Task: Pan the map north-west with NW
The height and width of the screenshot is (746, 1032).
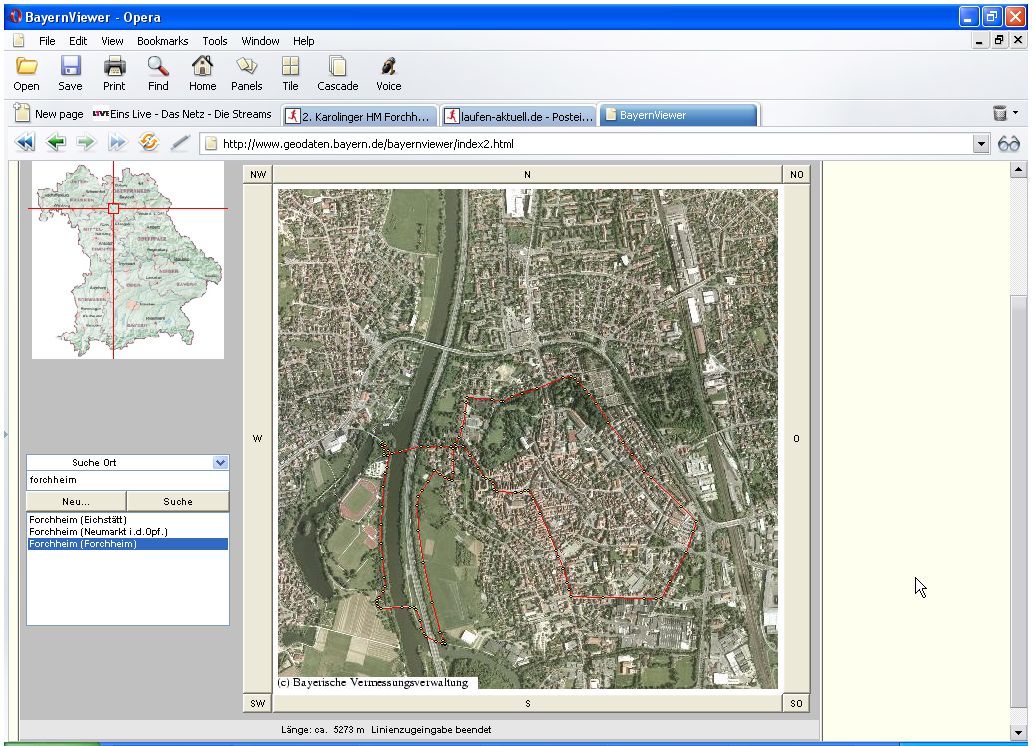Action: click(259, 174)
